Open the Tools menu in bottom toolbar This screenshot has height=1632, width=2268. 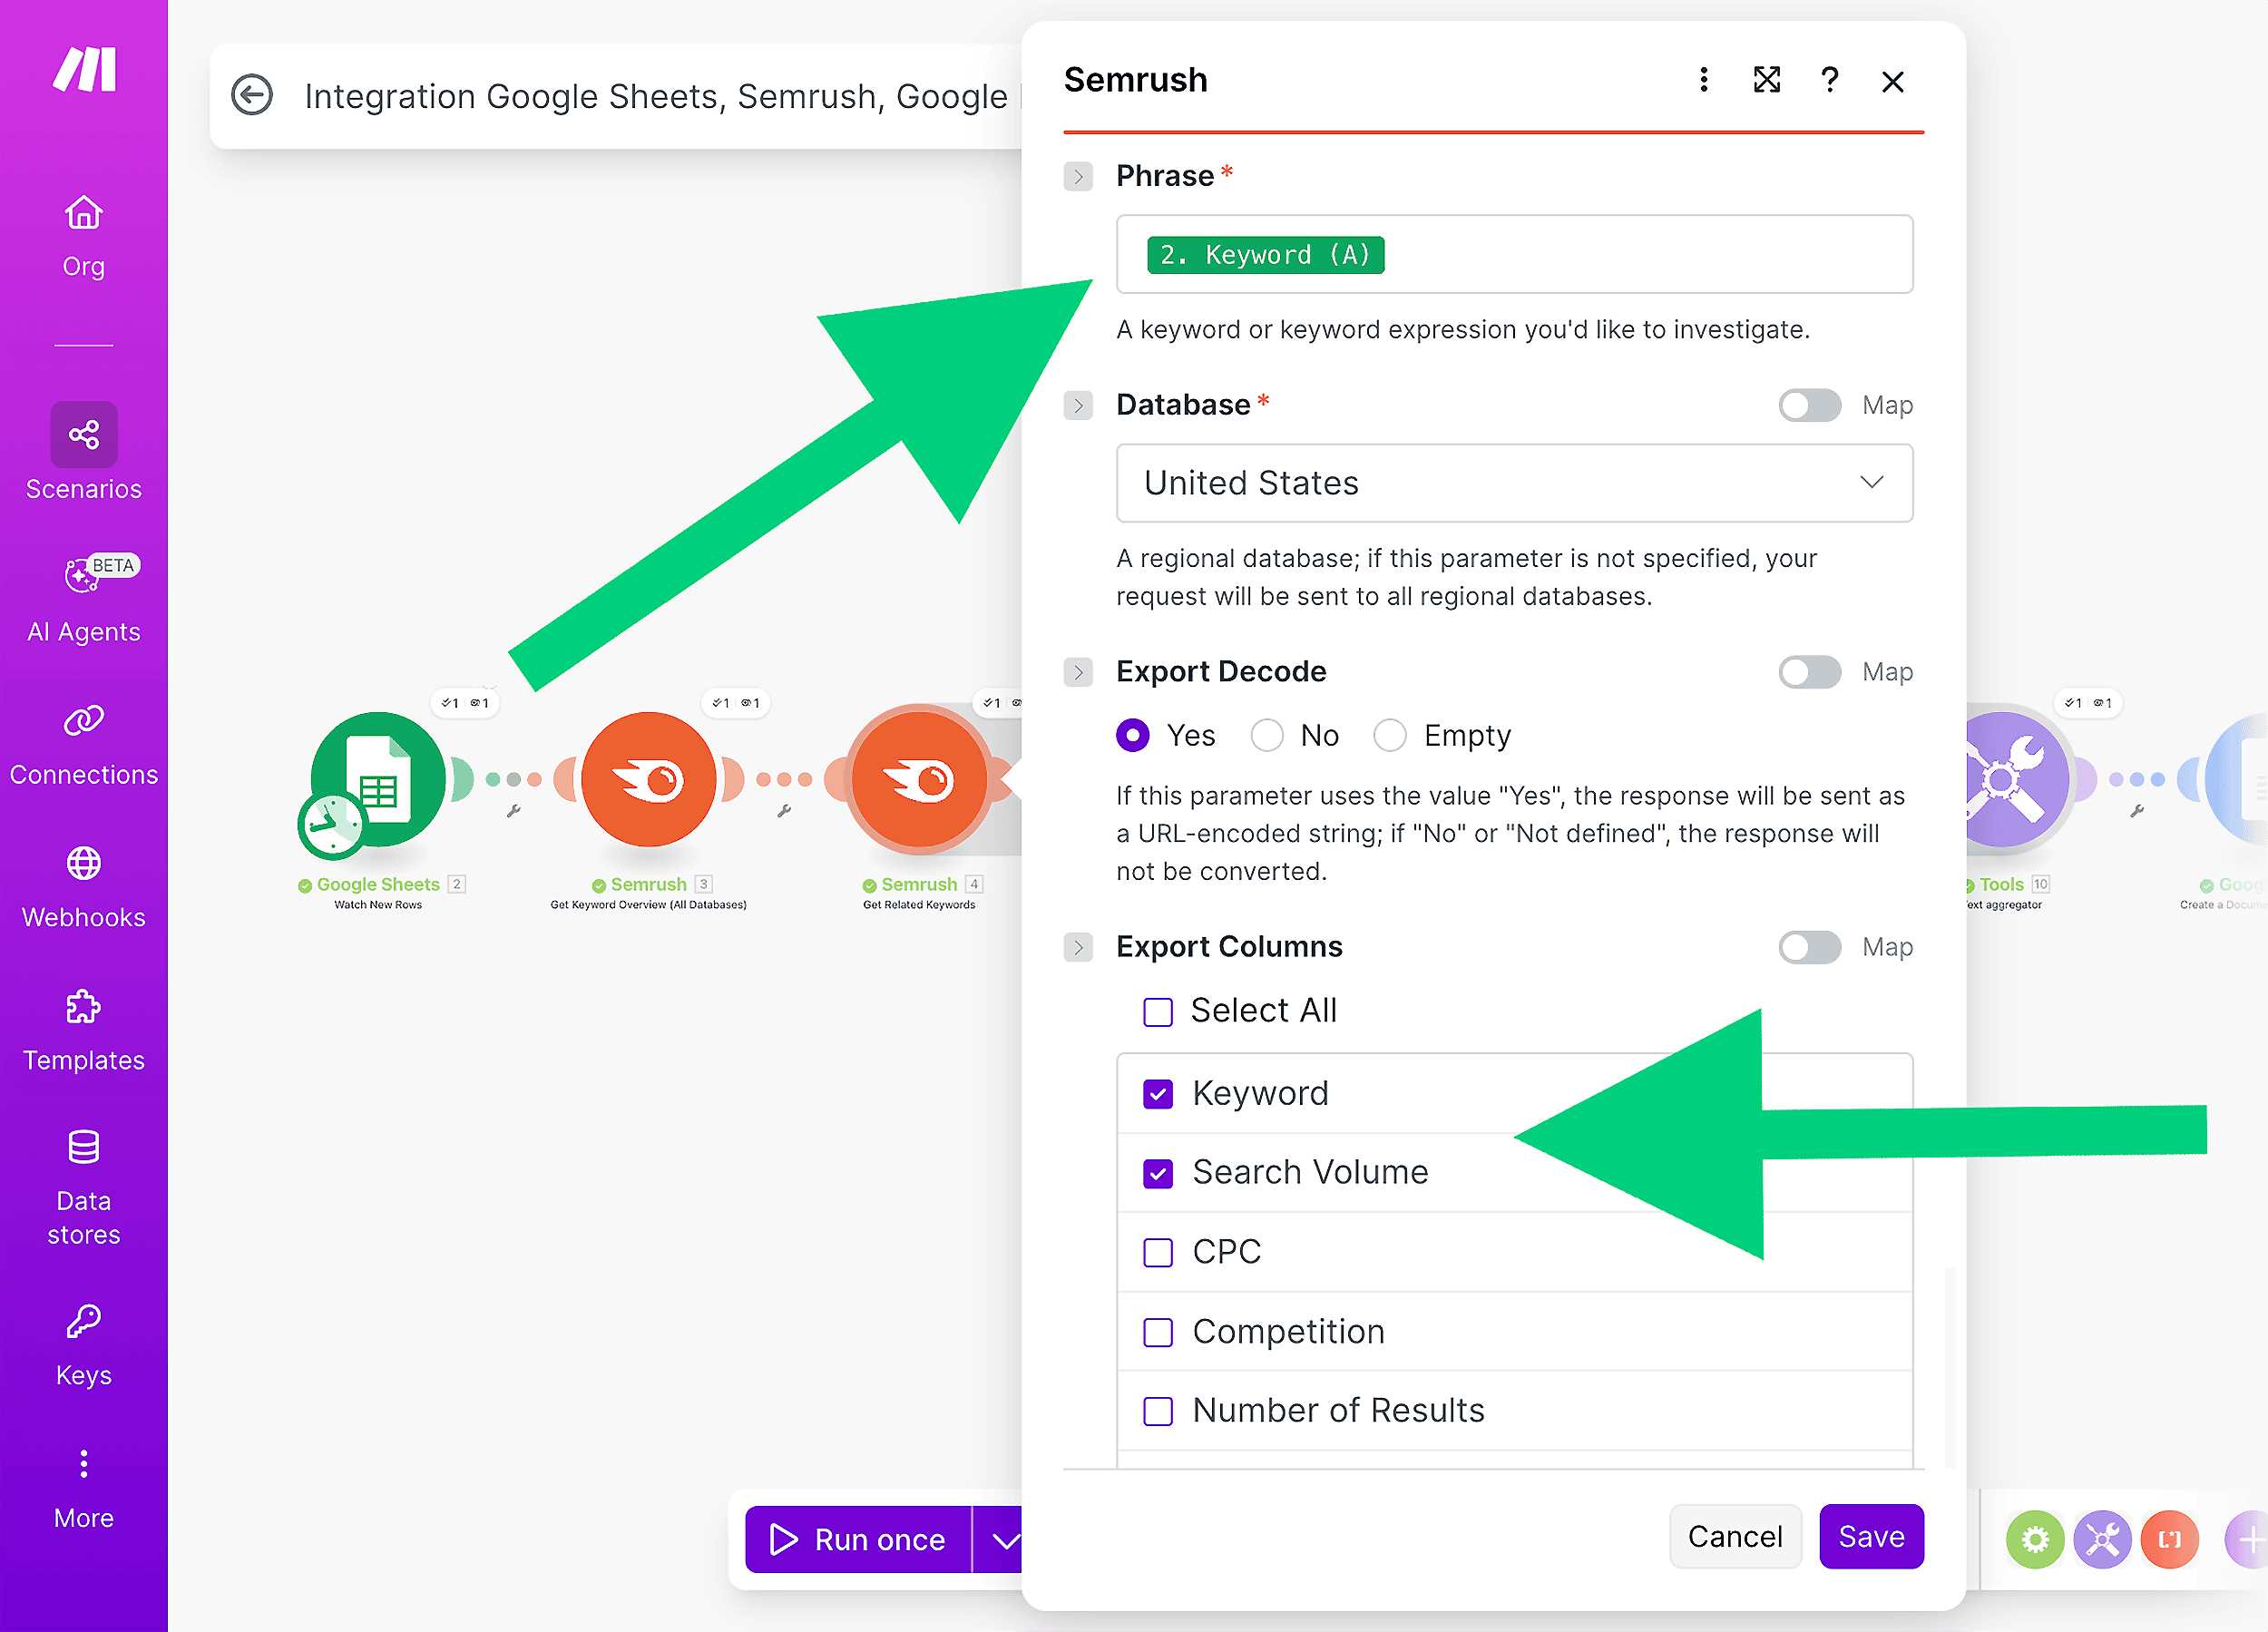[x=2103, y=1539]
